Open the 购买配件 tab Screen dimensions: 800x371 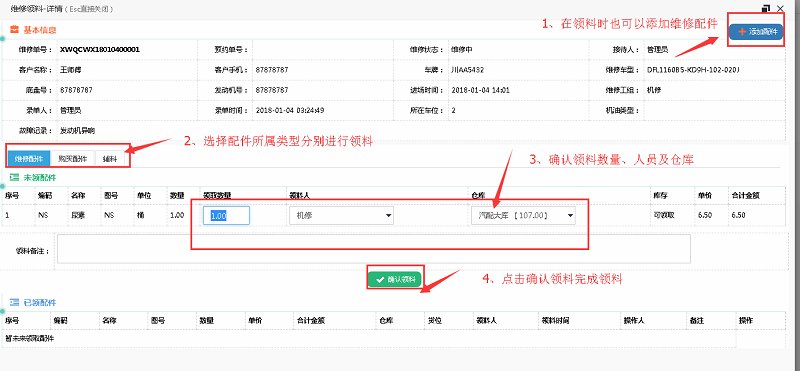click(x=72, y=159)
